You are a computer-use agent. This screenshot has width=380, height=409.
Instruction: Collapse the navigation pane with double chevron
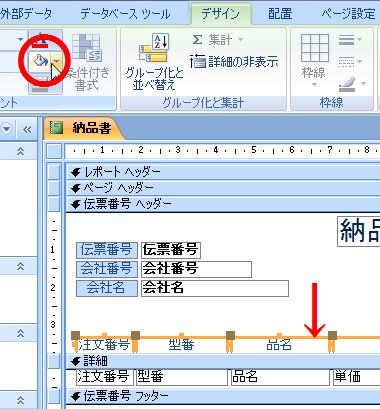pyautogui.click(x=27, y=129)
